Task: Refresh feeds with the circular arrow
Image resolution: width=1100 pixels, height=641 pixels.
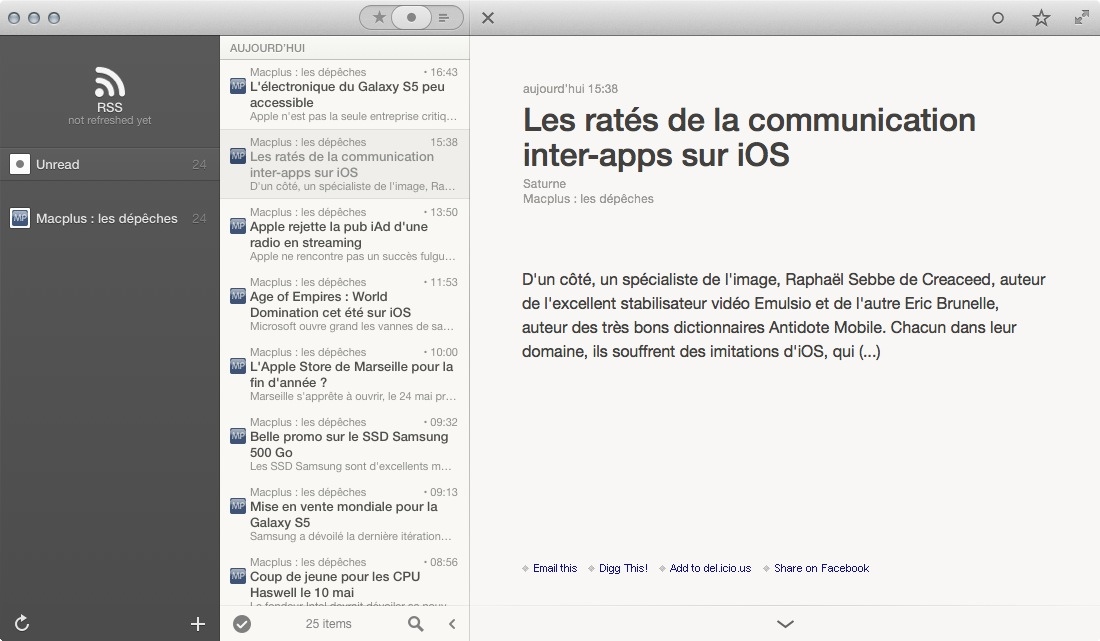Action: coord(22,623)
